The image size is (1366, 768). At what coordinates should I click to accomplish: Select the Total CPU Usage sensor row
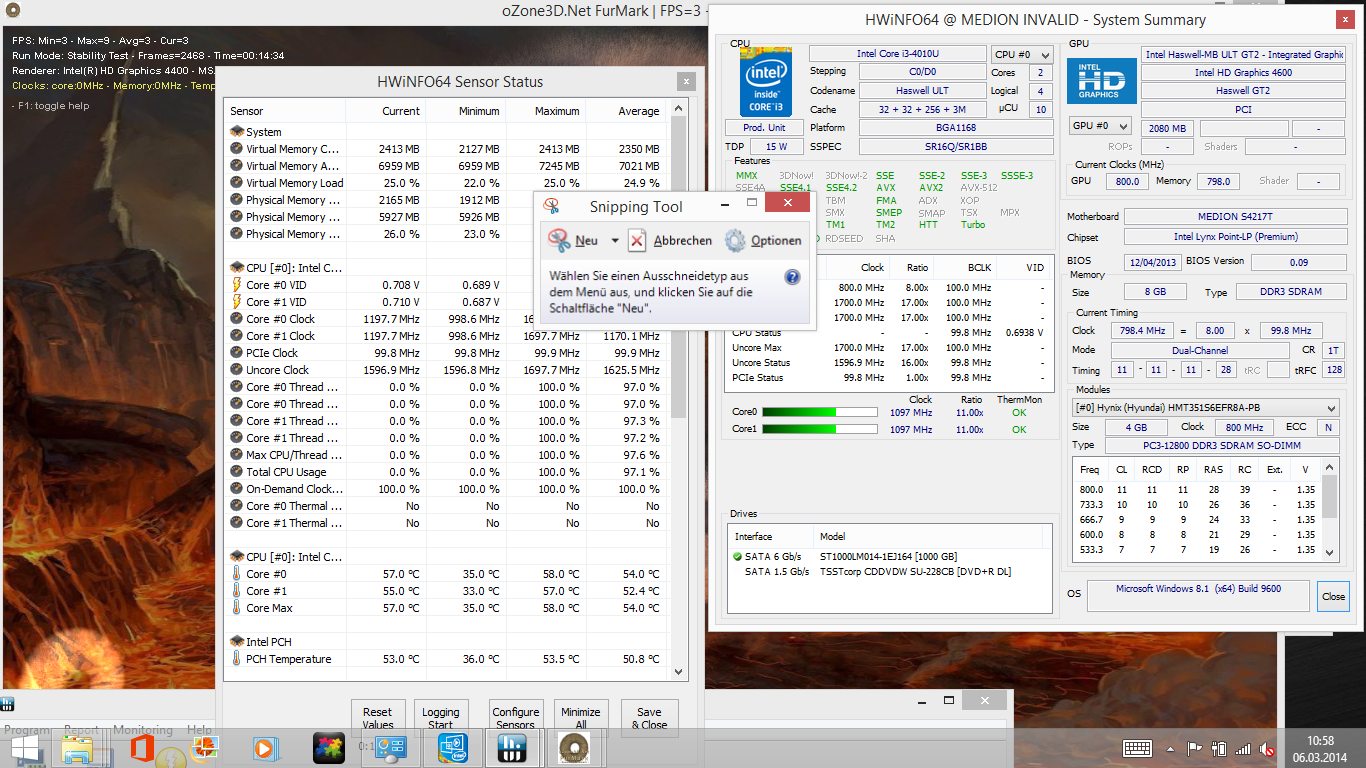445,472
